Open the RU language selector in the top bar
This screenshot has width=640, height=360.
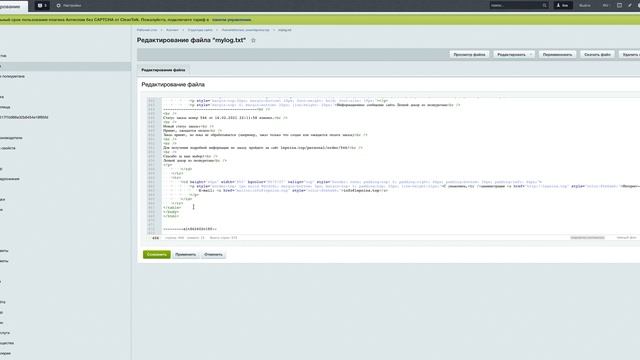605,6
